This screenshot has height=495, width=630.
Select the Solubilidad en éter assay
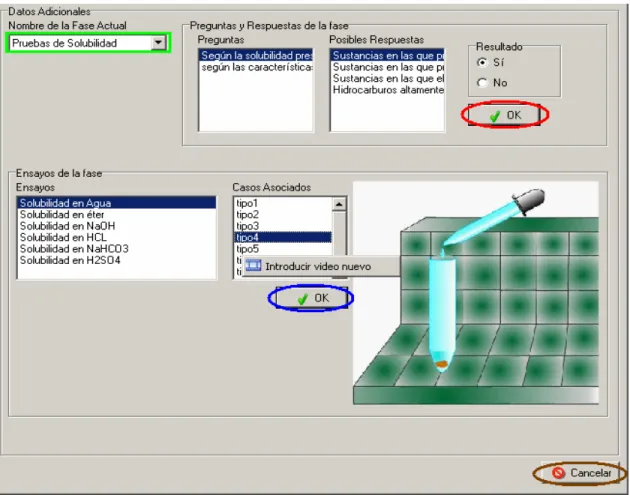click(x=117, y=215)
